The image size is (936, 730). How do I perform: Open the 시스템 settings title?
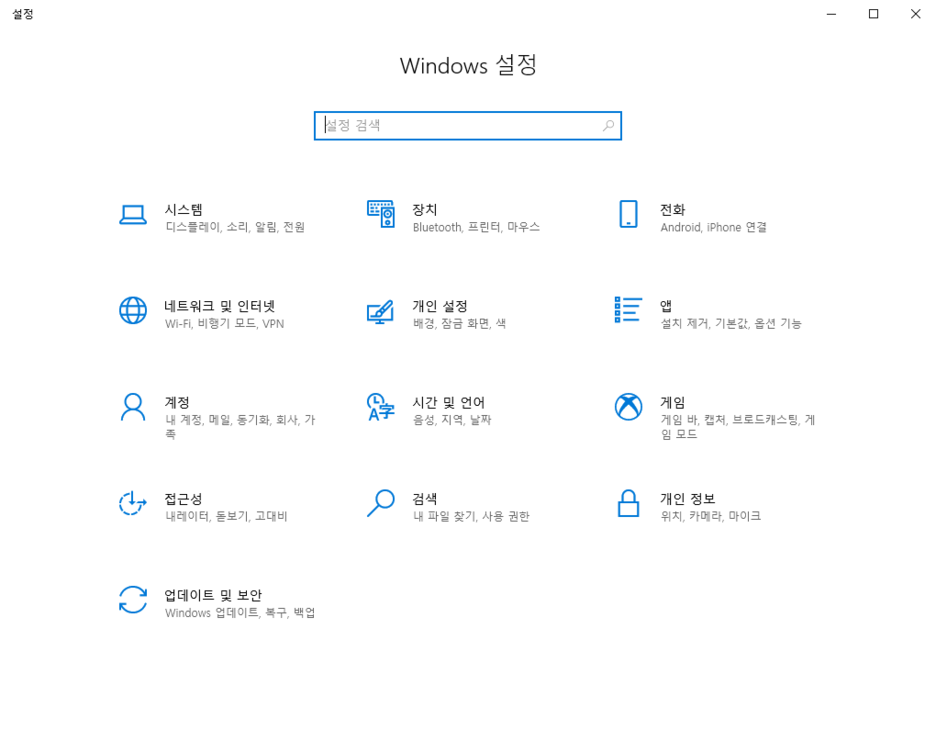pos(184,210)
